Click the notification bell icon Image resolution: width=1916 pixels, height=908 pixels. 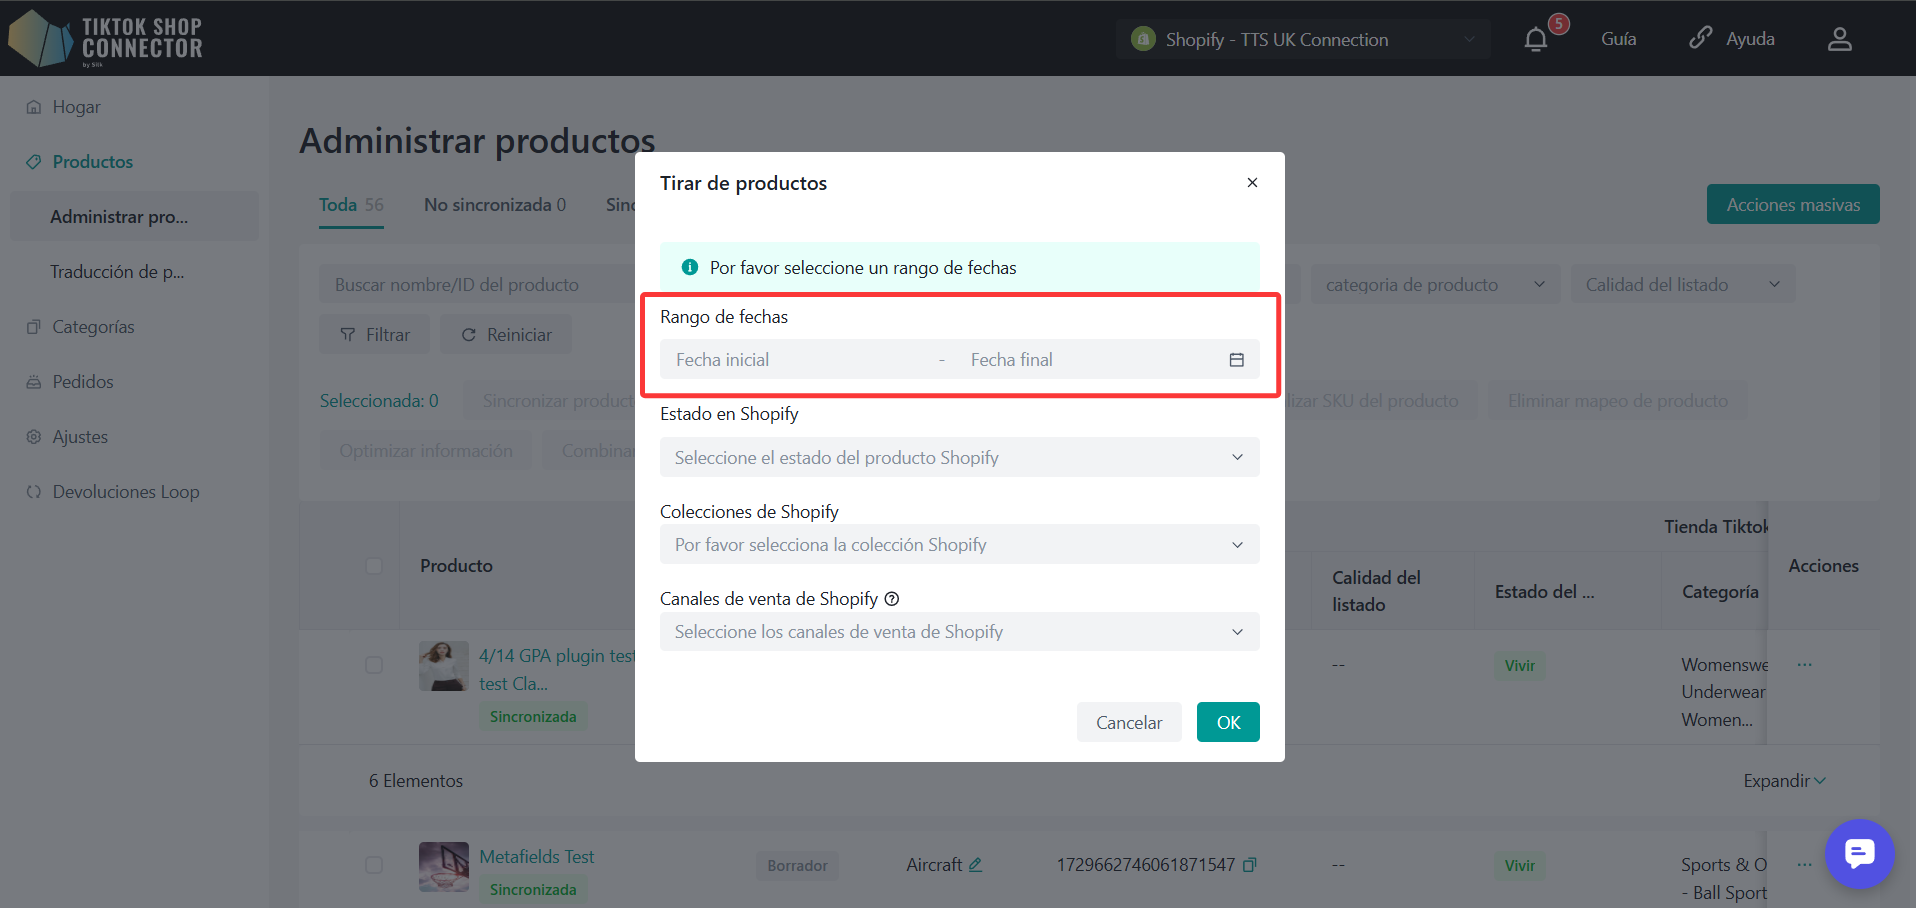(x=1536, y=39)
